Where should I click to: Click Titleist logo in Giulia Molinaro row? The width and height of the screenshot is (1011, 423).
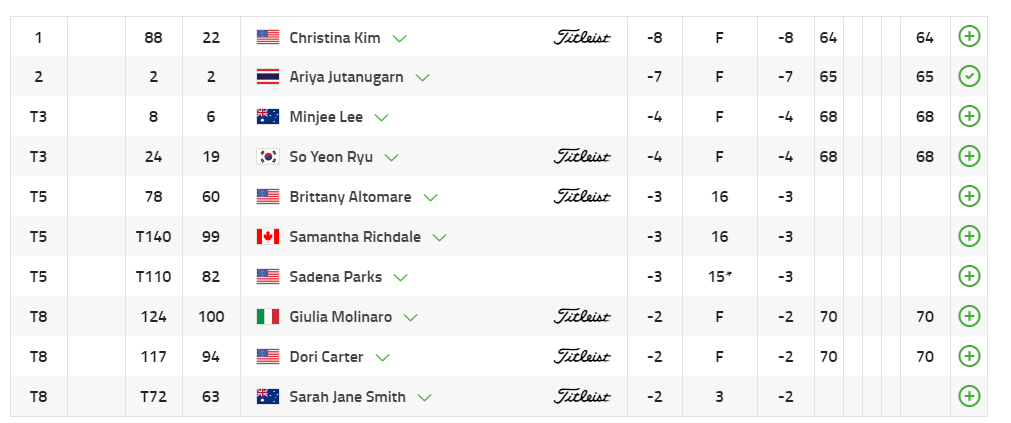click(582, 317)
